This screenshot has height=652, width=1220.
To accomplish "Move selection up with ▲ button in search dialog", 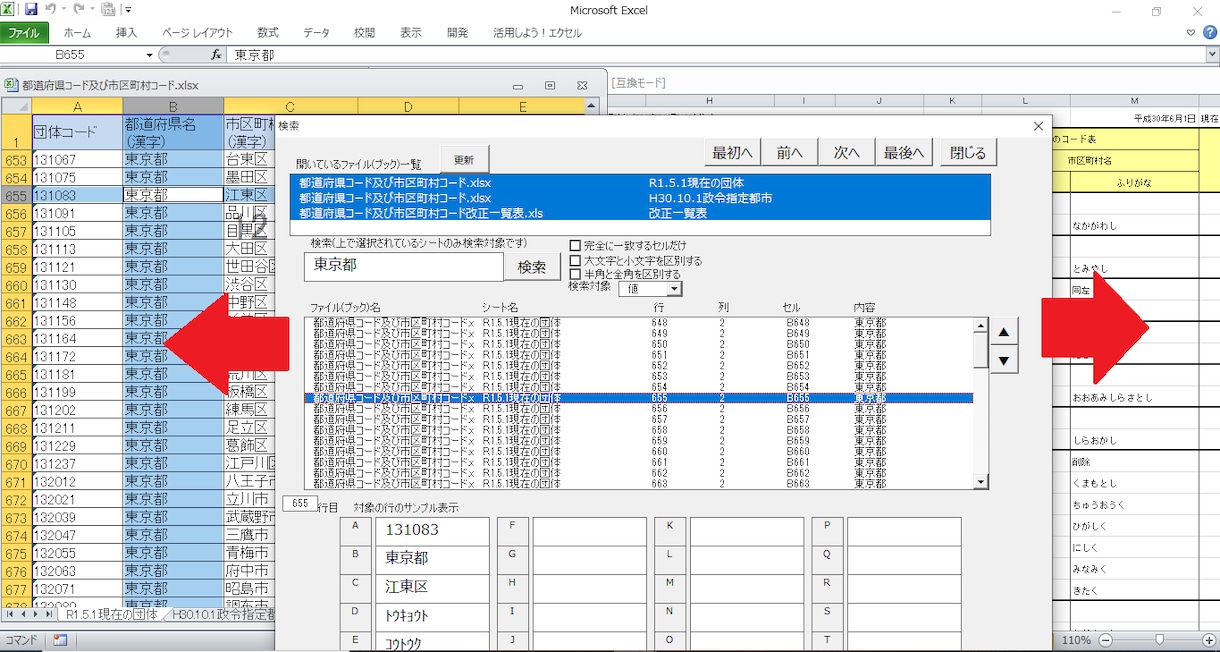I will point(1004,332).
